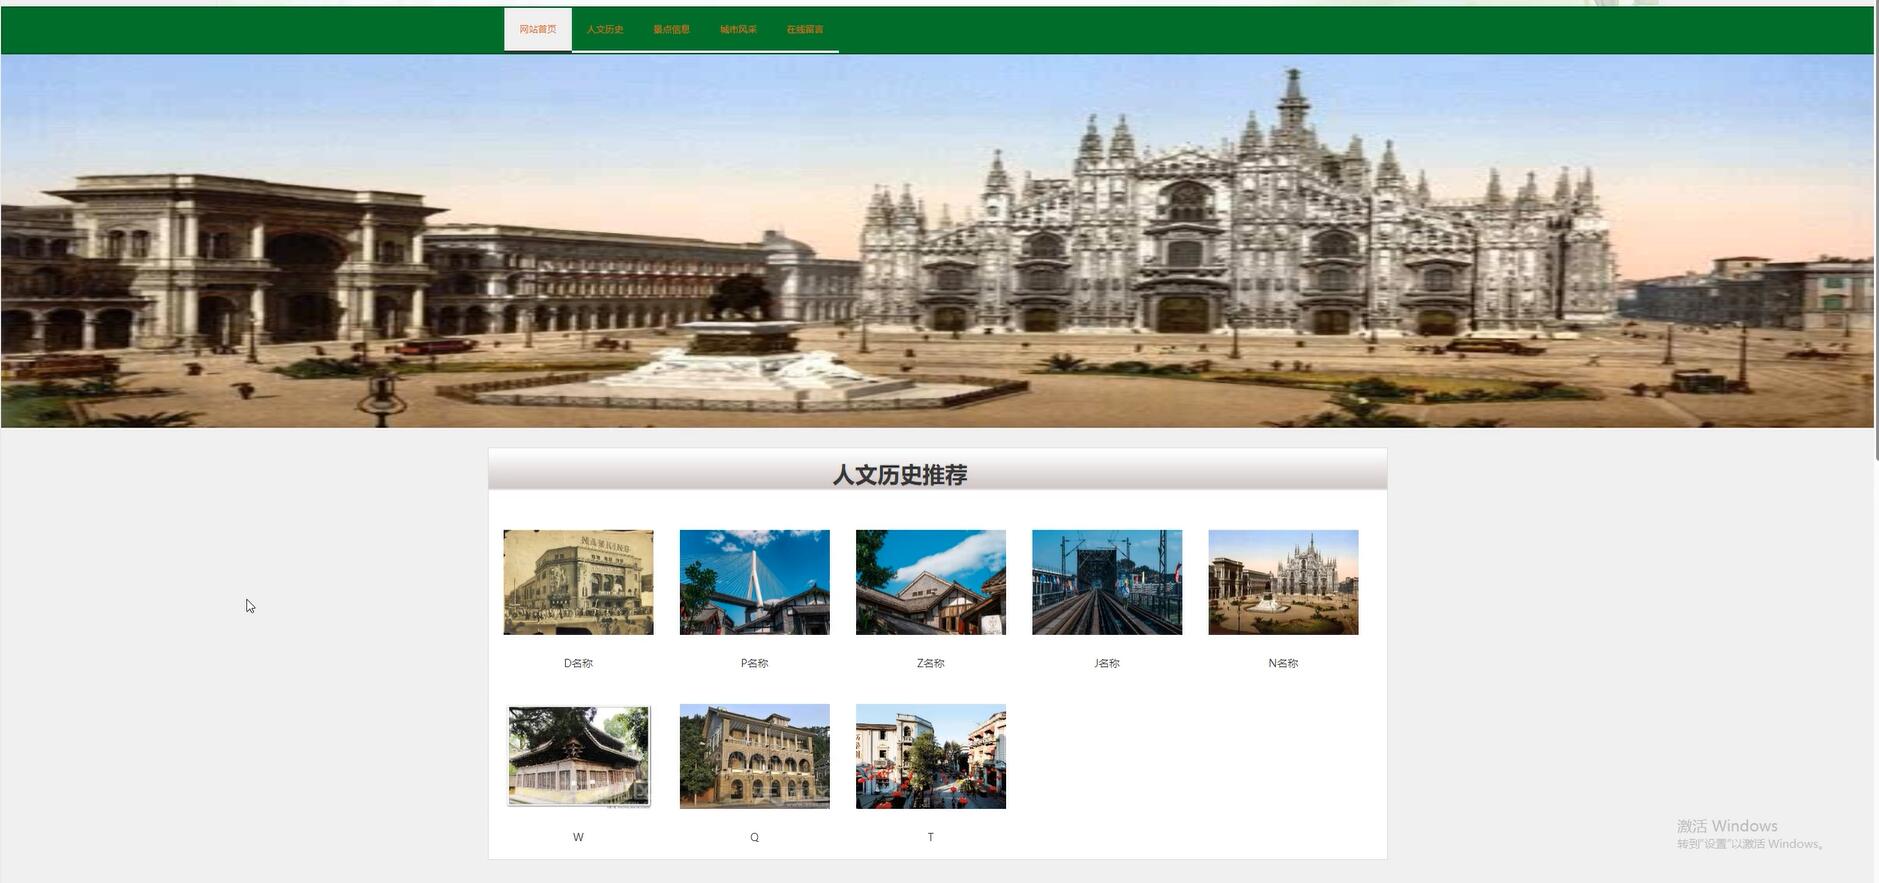Click the N名称 caption link
Image resolution: width=1879 pixels, height=883 pixels.
click(x=1283, y=663)
